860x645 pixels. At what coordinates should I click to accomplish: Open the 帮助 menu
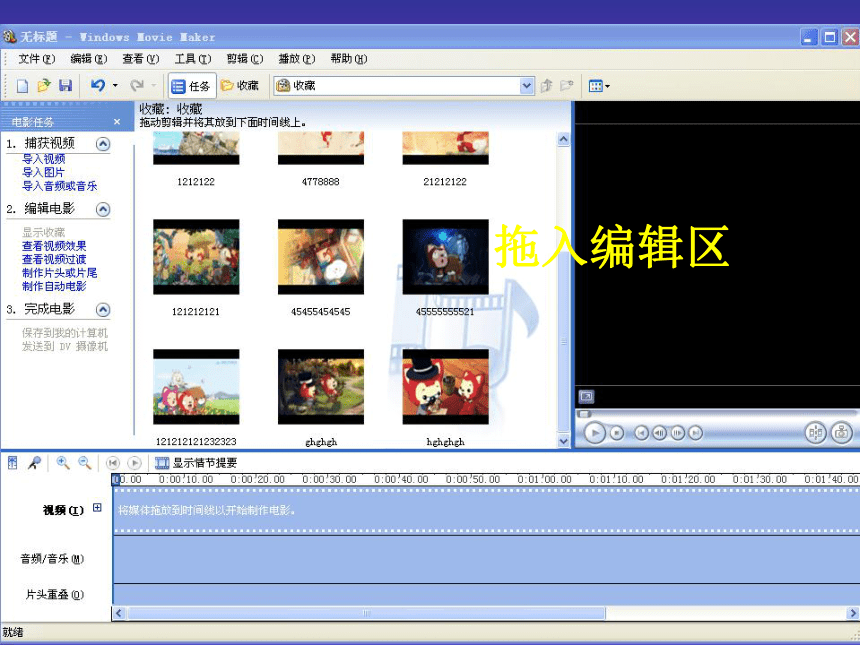(349, 59)
